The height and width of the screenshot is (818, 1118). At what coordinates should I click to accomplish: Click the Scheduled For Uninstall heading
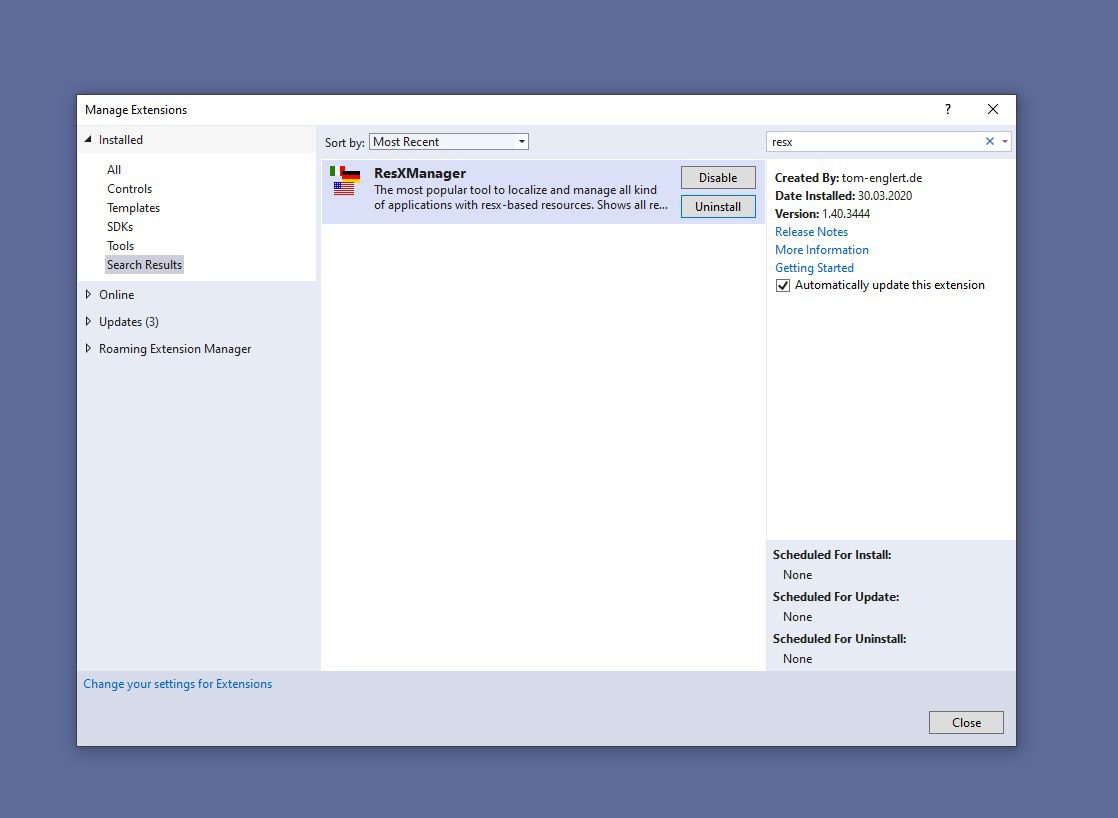(x=839, y=639)
